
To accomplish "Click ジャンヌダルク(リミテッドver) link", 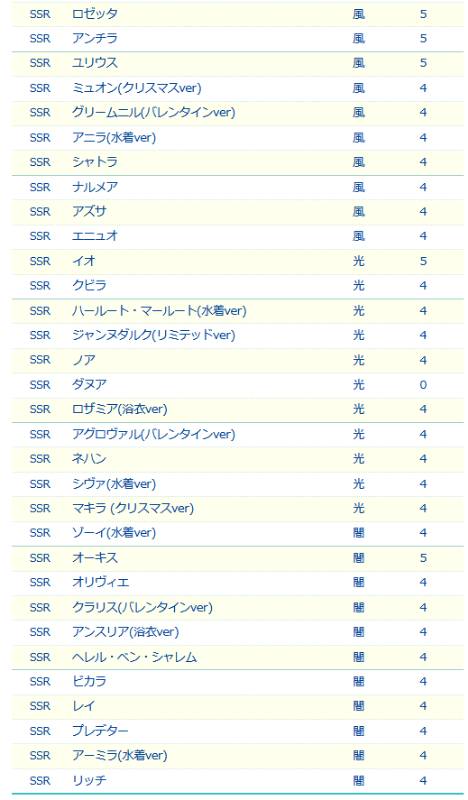I will [154, 335].
